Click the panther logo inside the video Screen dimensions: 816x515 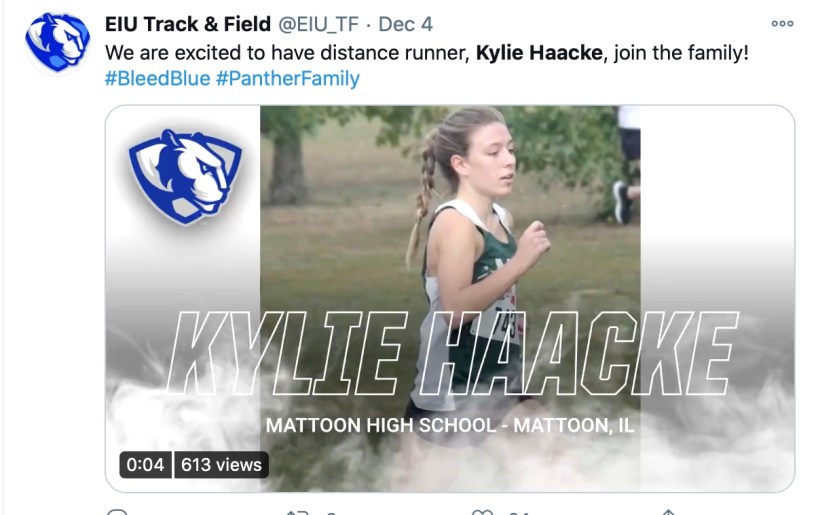pyautogui.click(x=186, y=176)
